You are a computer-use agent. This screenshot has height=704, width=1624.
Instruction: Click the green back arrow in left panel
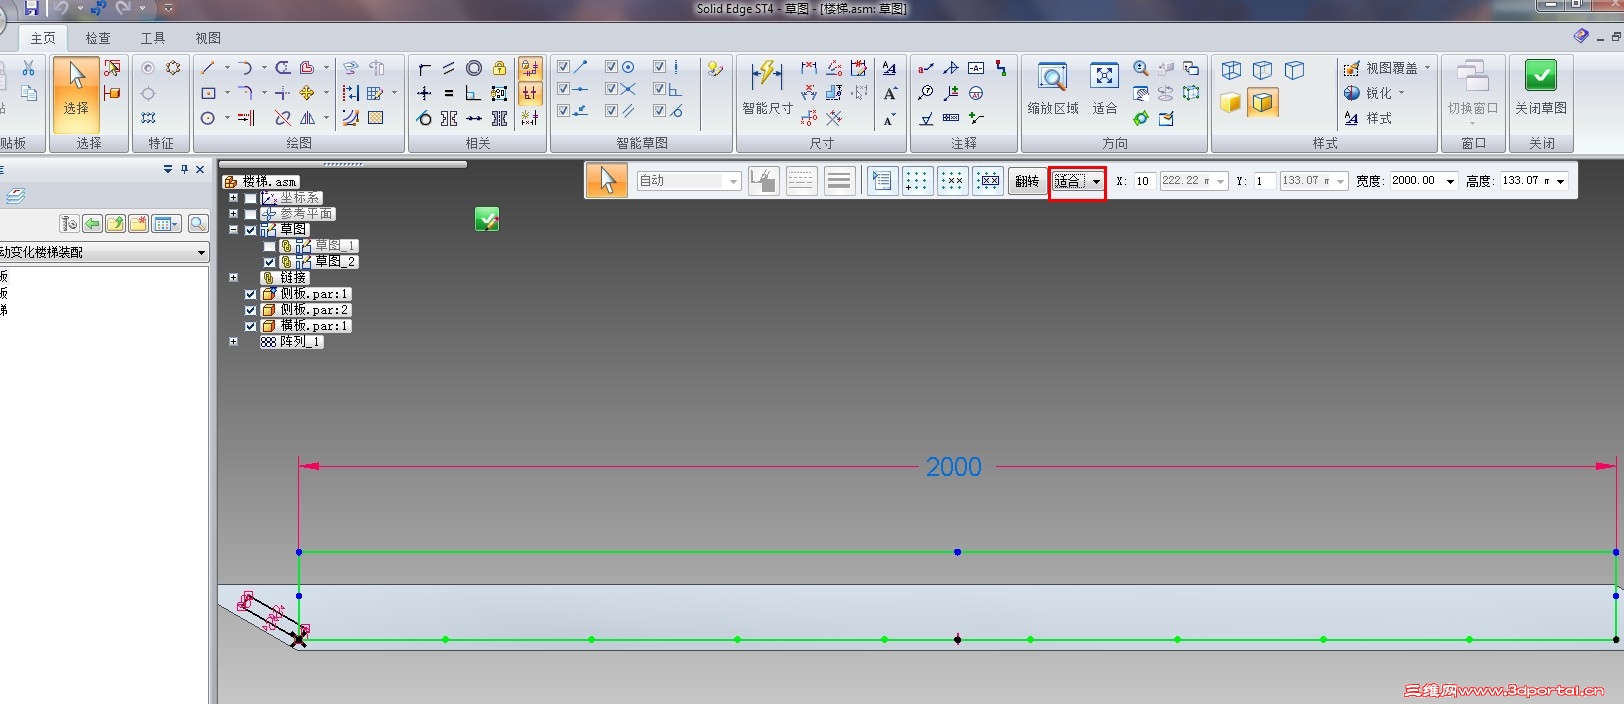(x=92, y=224)
